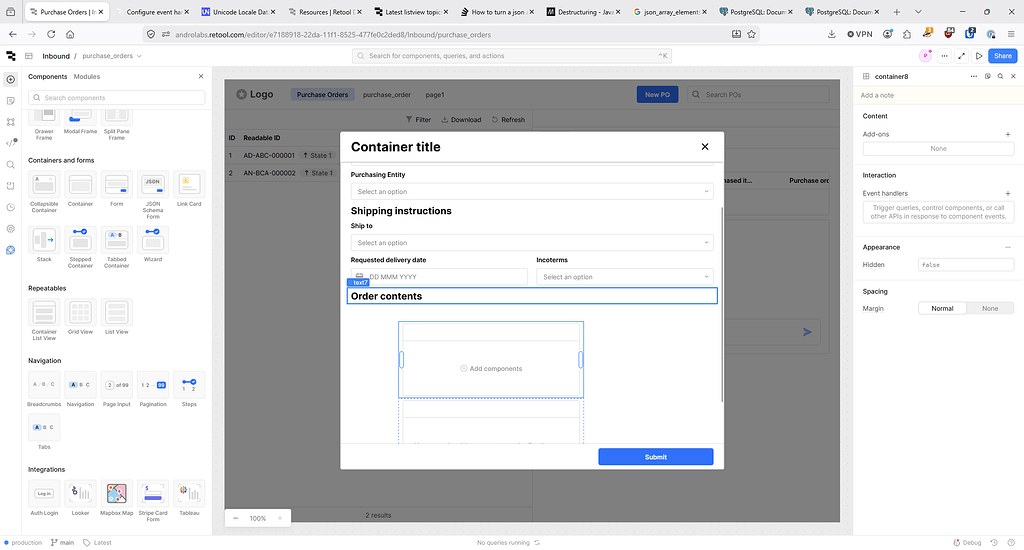1024x550 pixels.
Task: Add the Grid View component
Action: 80,317
